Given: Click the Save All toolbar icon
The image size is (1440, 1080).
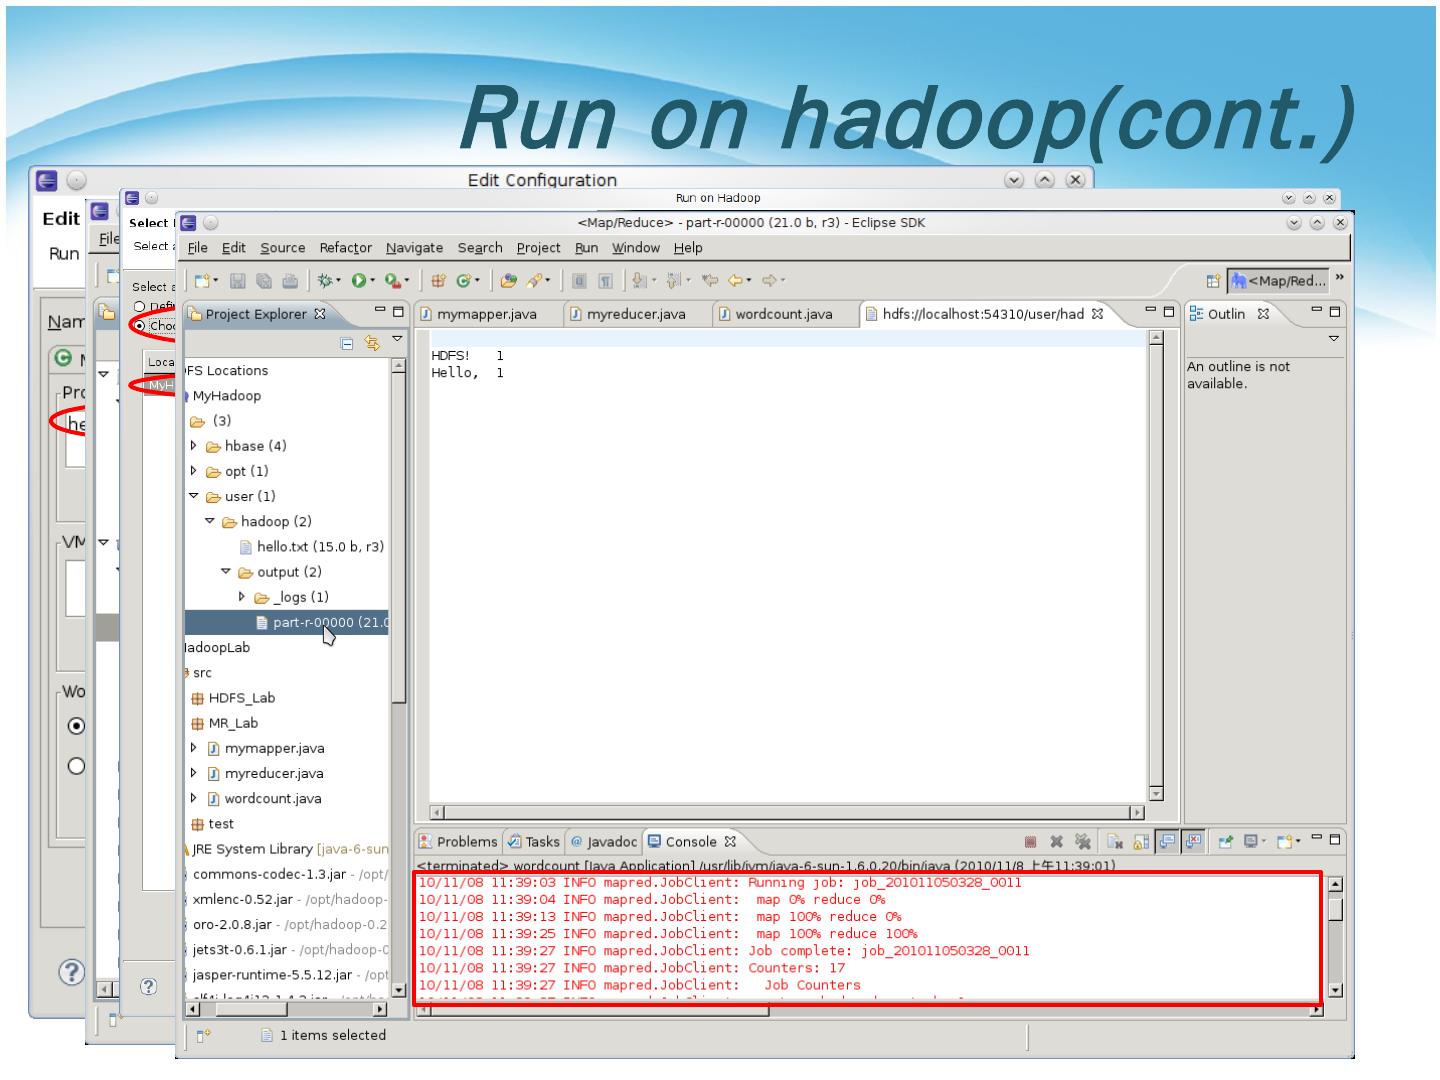Looking at the screenshot, I should point(264,281).
